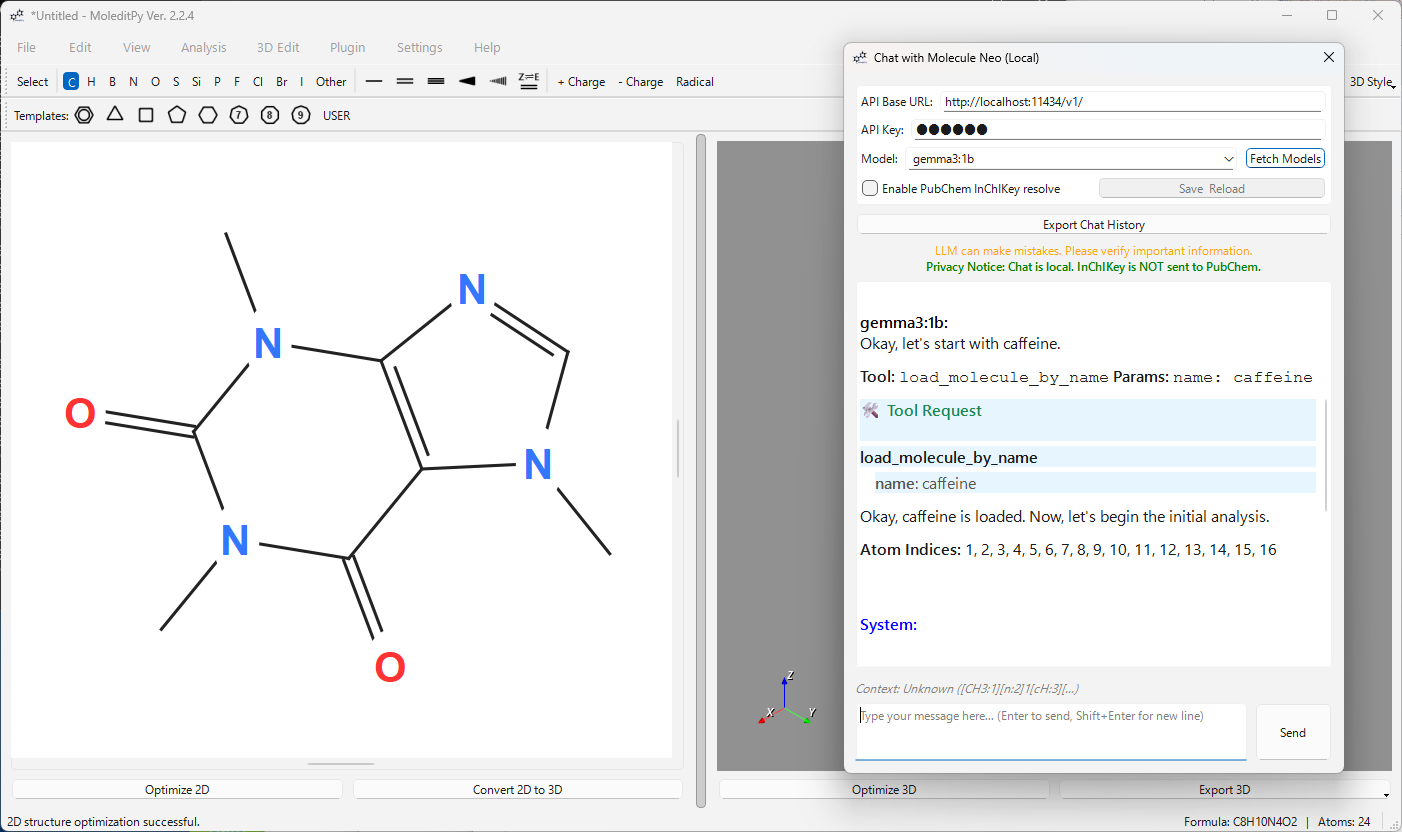Pick the 8-membered ring template

click(270, 115)
